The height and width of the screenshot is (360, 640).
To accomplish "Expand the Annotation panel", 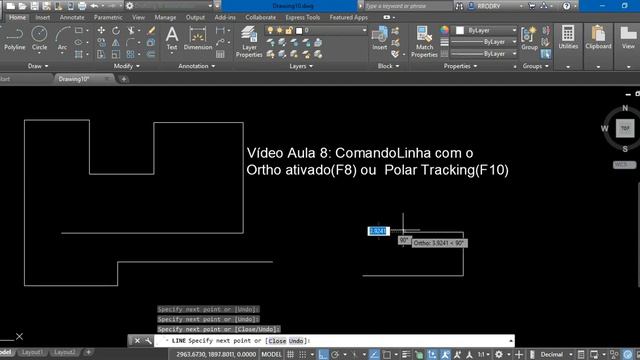I will [x=196, y=66].
